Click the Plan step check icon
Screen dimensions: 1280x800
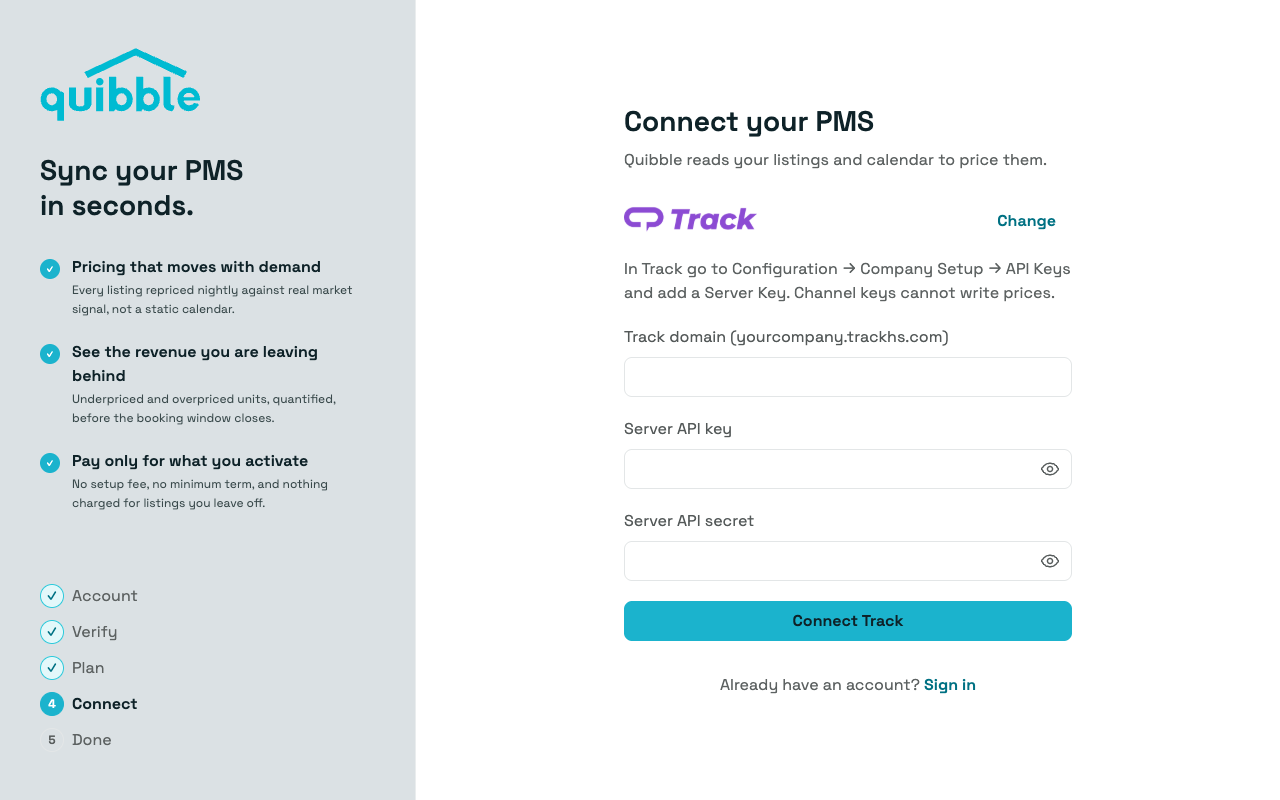click(52, 668)
